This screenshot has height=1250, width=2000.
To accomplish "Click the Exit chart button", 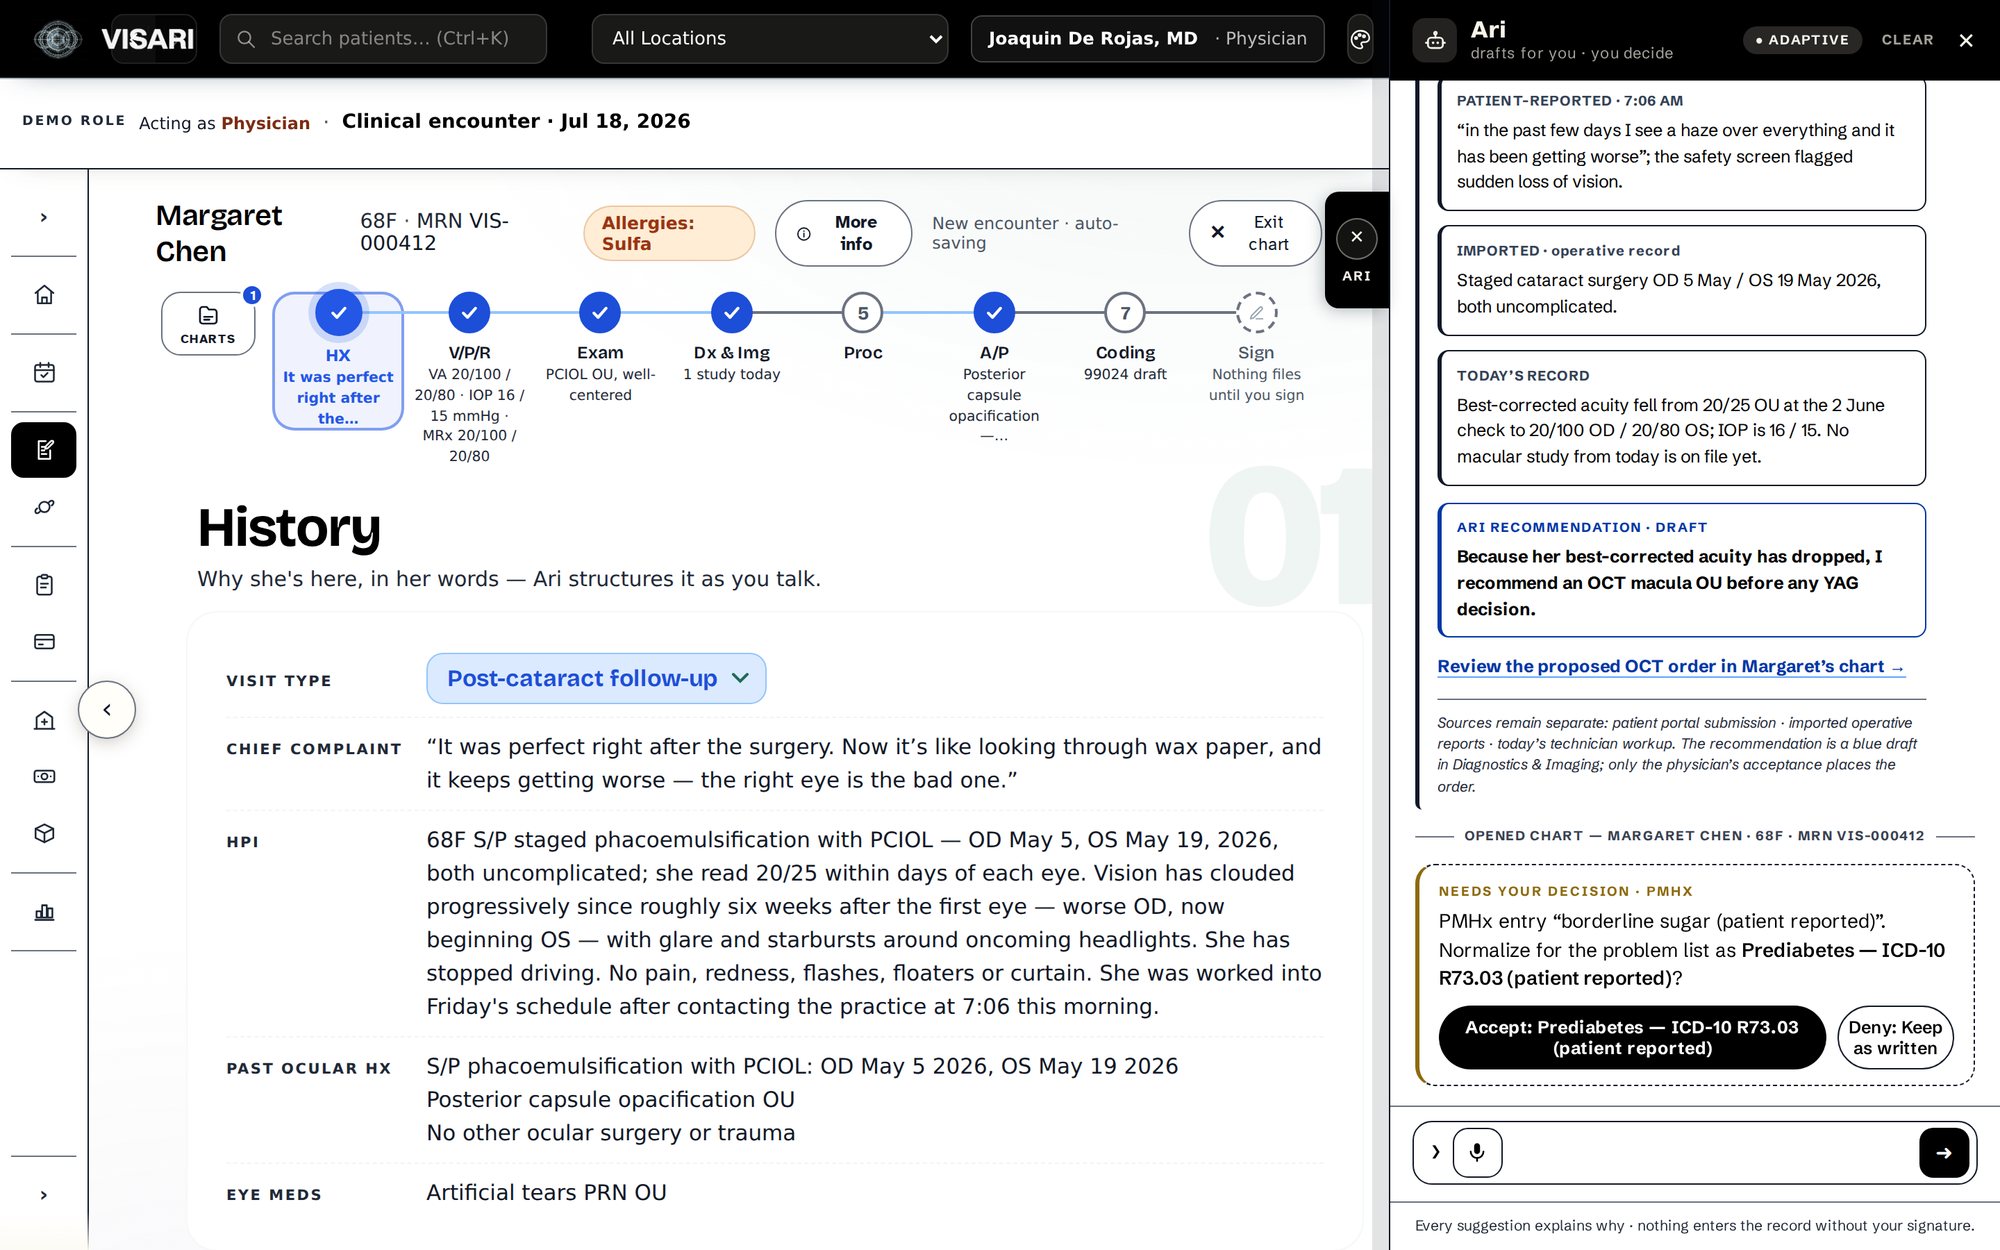I will click(1254, 233).
